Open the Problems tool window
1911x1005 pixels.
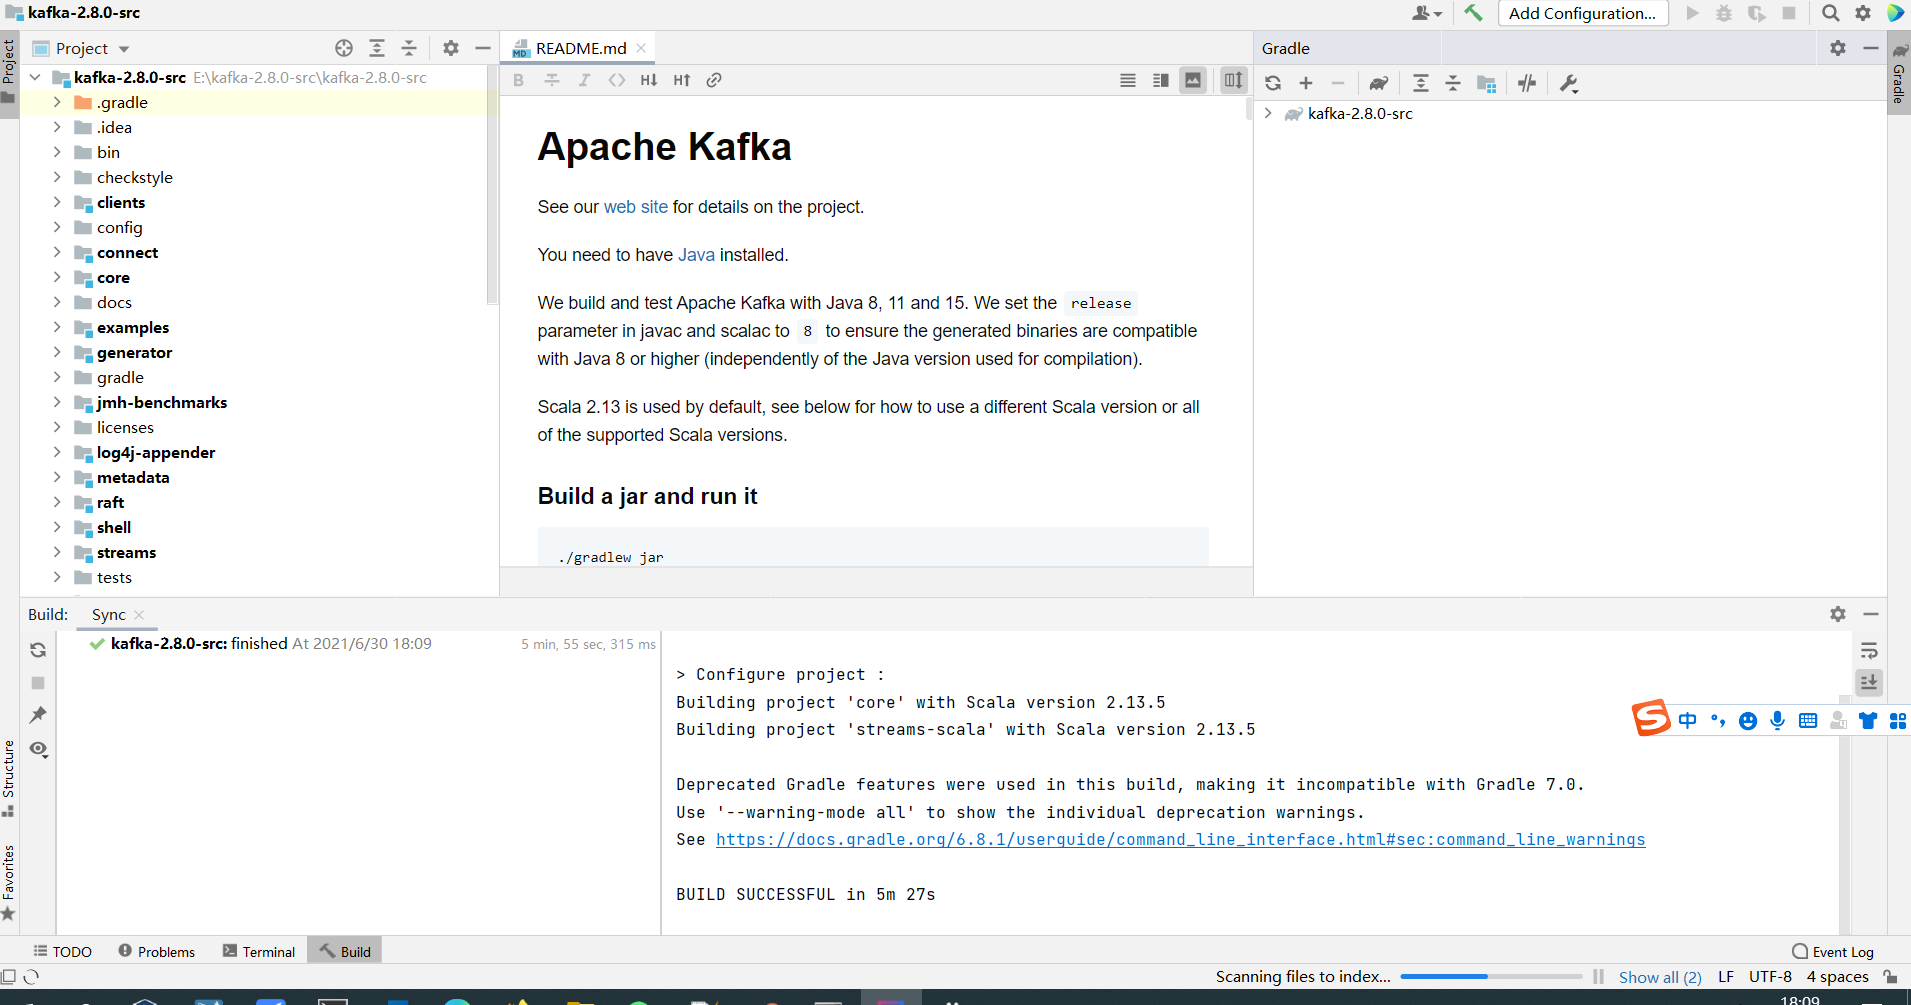click(x=157, y=951)
